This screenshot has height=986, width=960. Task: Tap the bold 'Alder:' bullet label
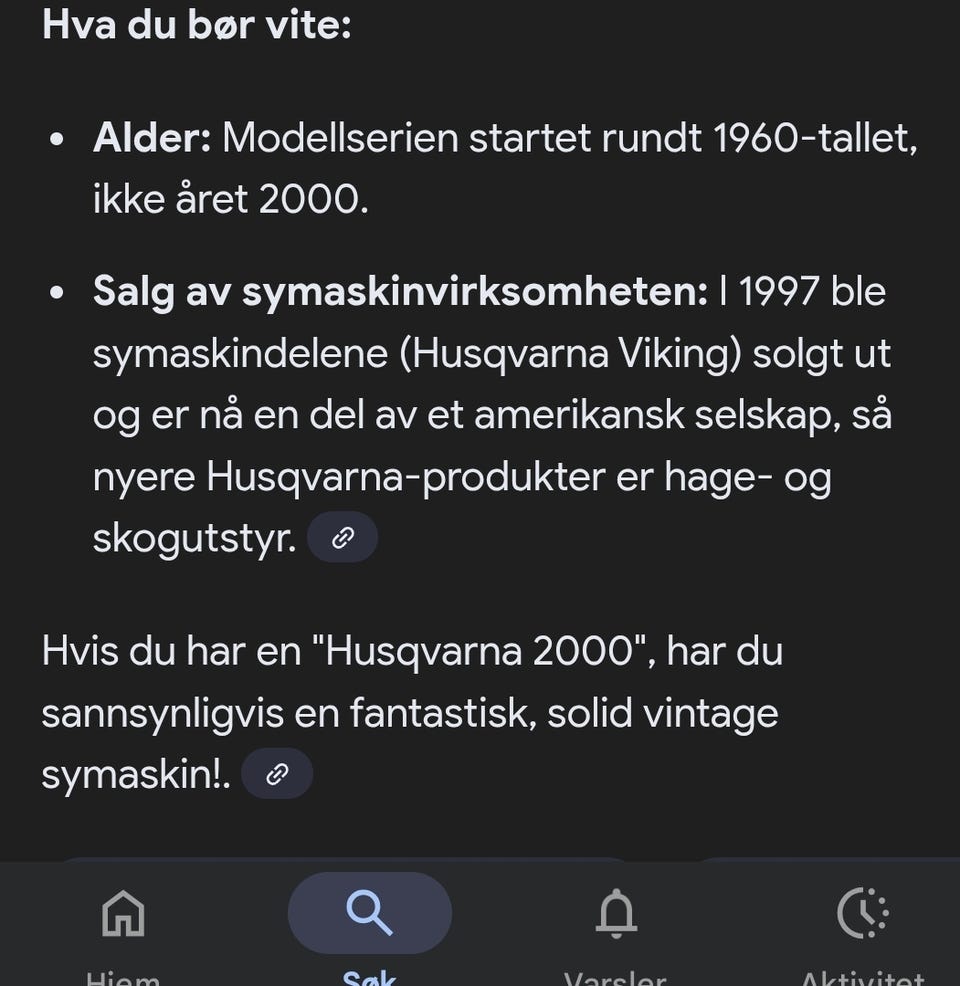(x=152, y=138)
